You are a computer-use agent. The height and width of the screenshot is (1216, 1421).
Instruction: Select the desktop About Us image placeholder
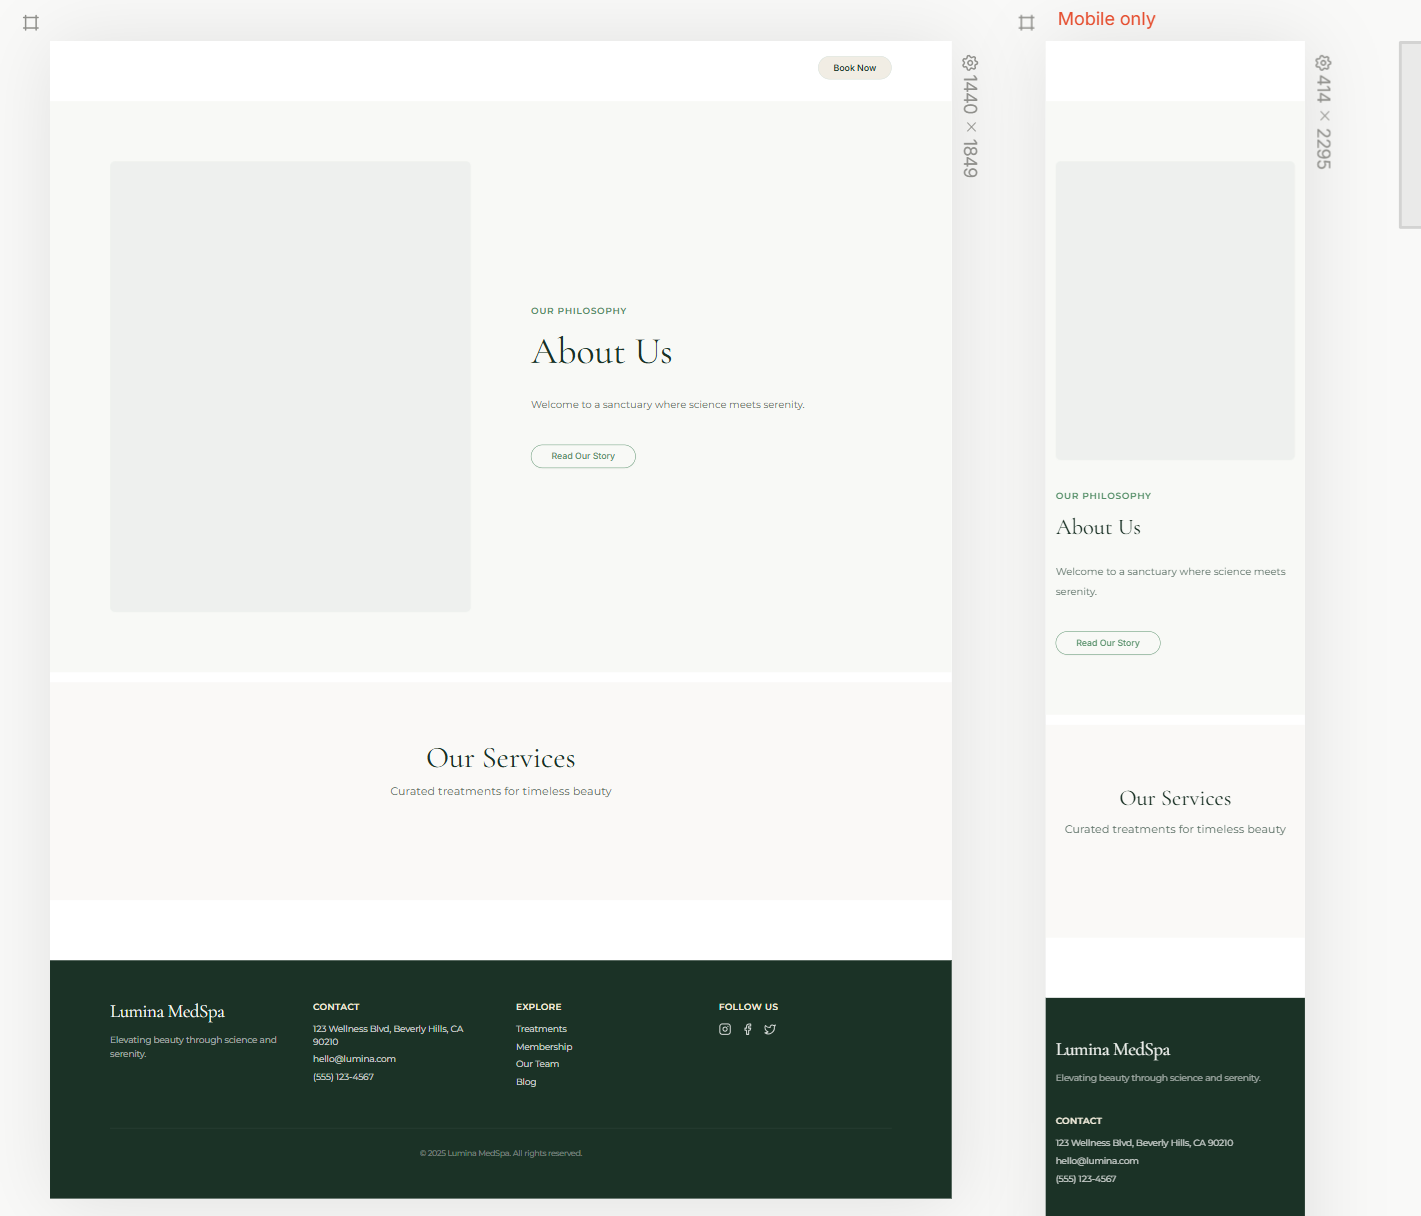tap(290, 386)
